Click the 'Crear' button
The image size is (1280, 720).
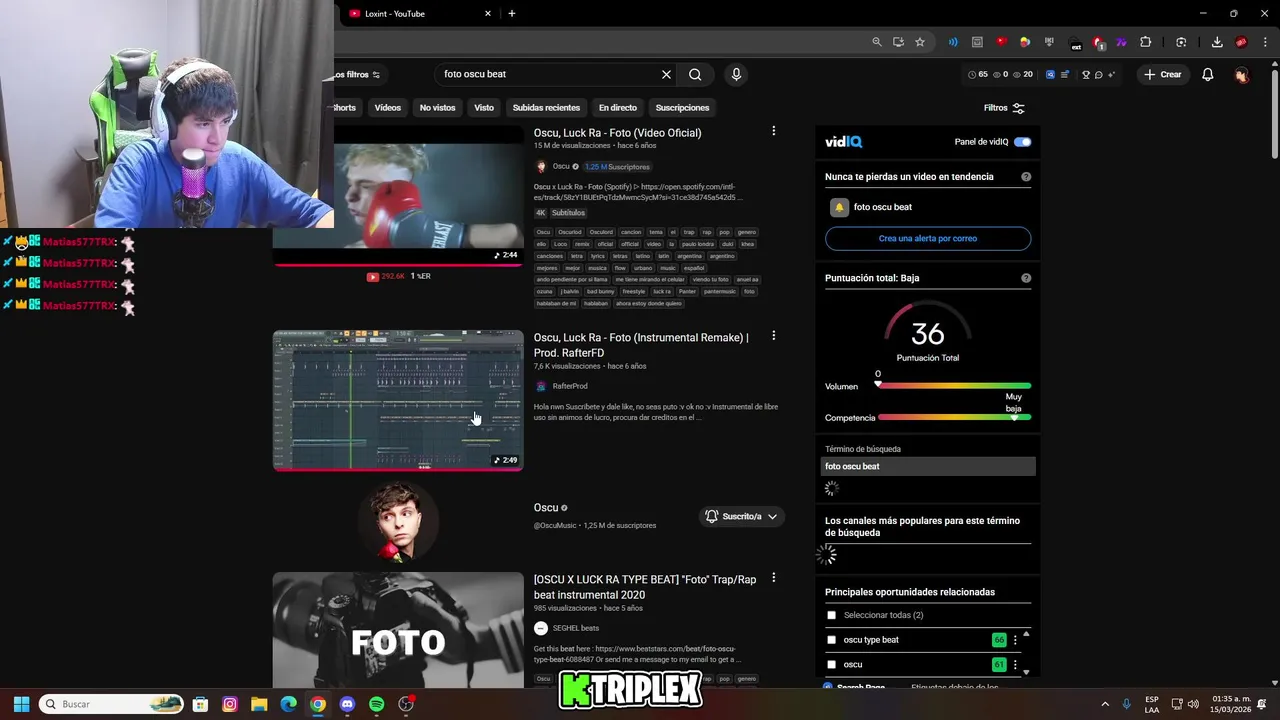1163,75
